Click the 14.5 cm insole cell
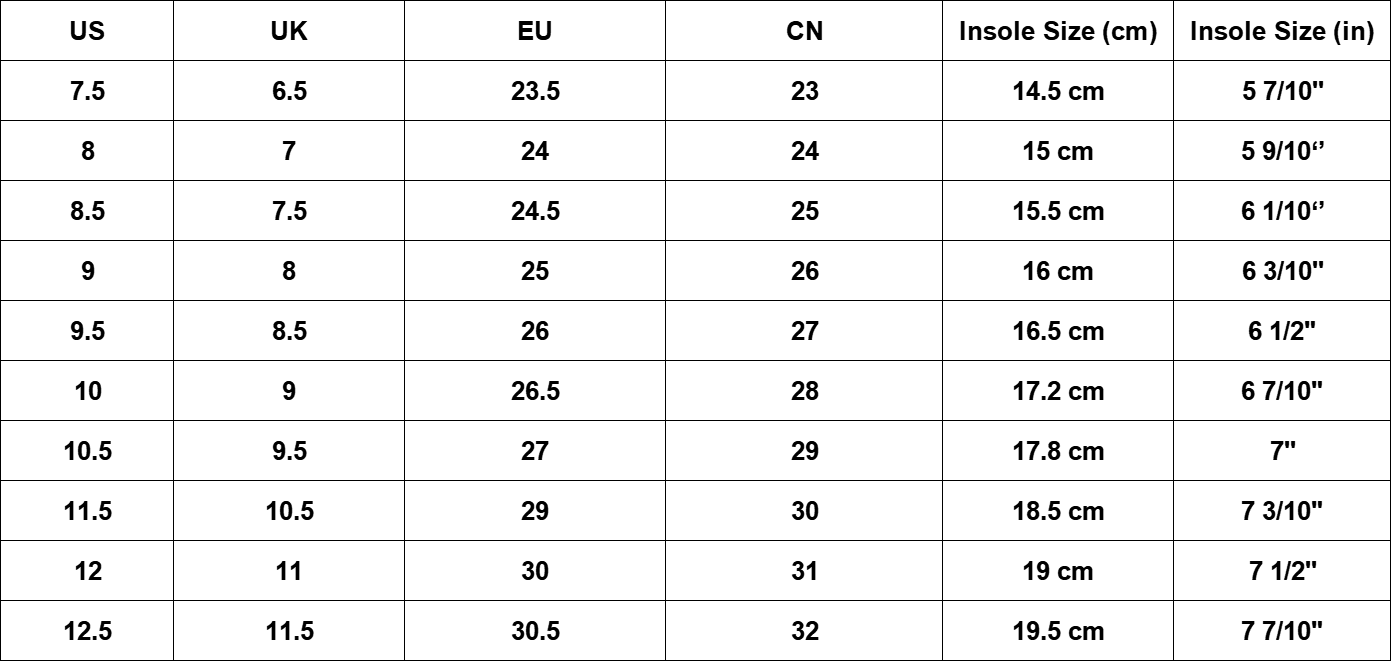Screen dimensions: 1392x662 [1058, 91]
